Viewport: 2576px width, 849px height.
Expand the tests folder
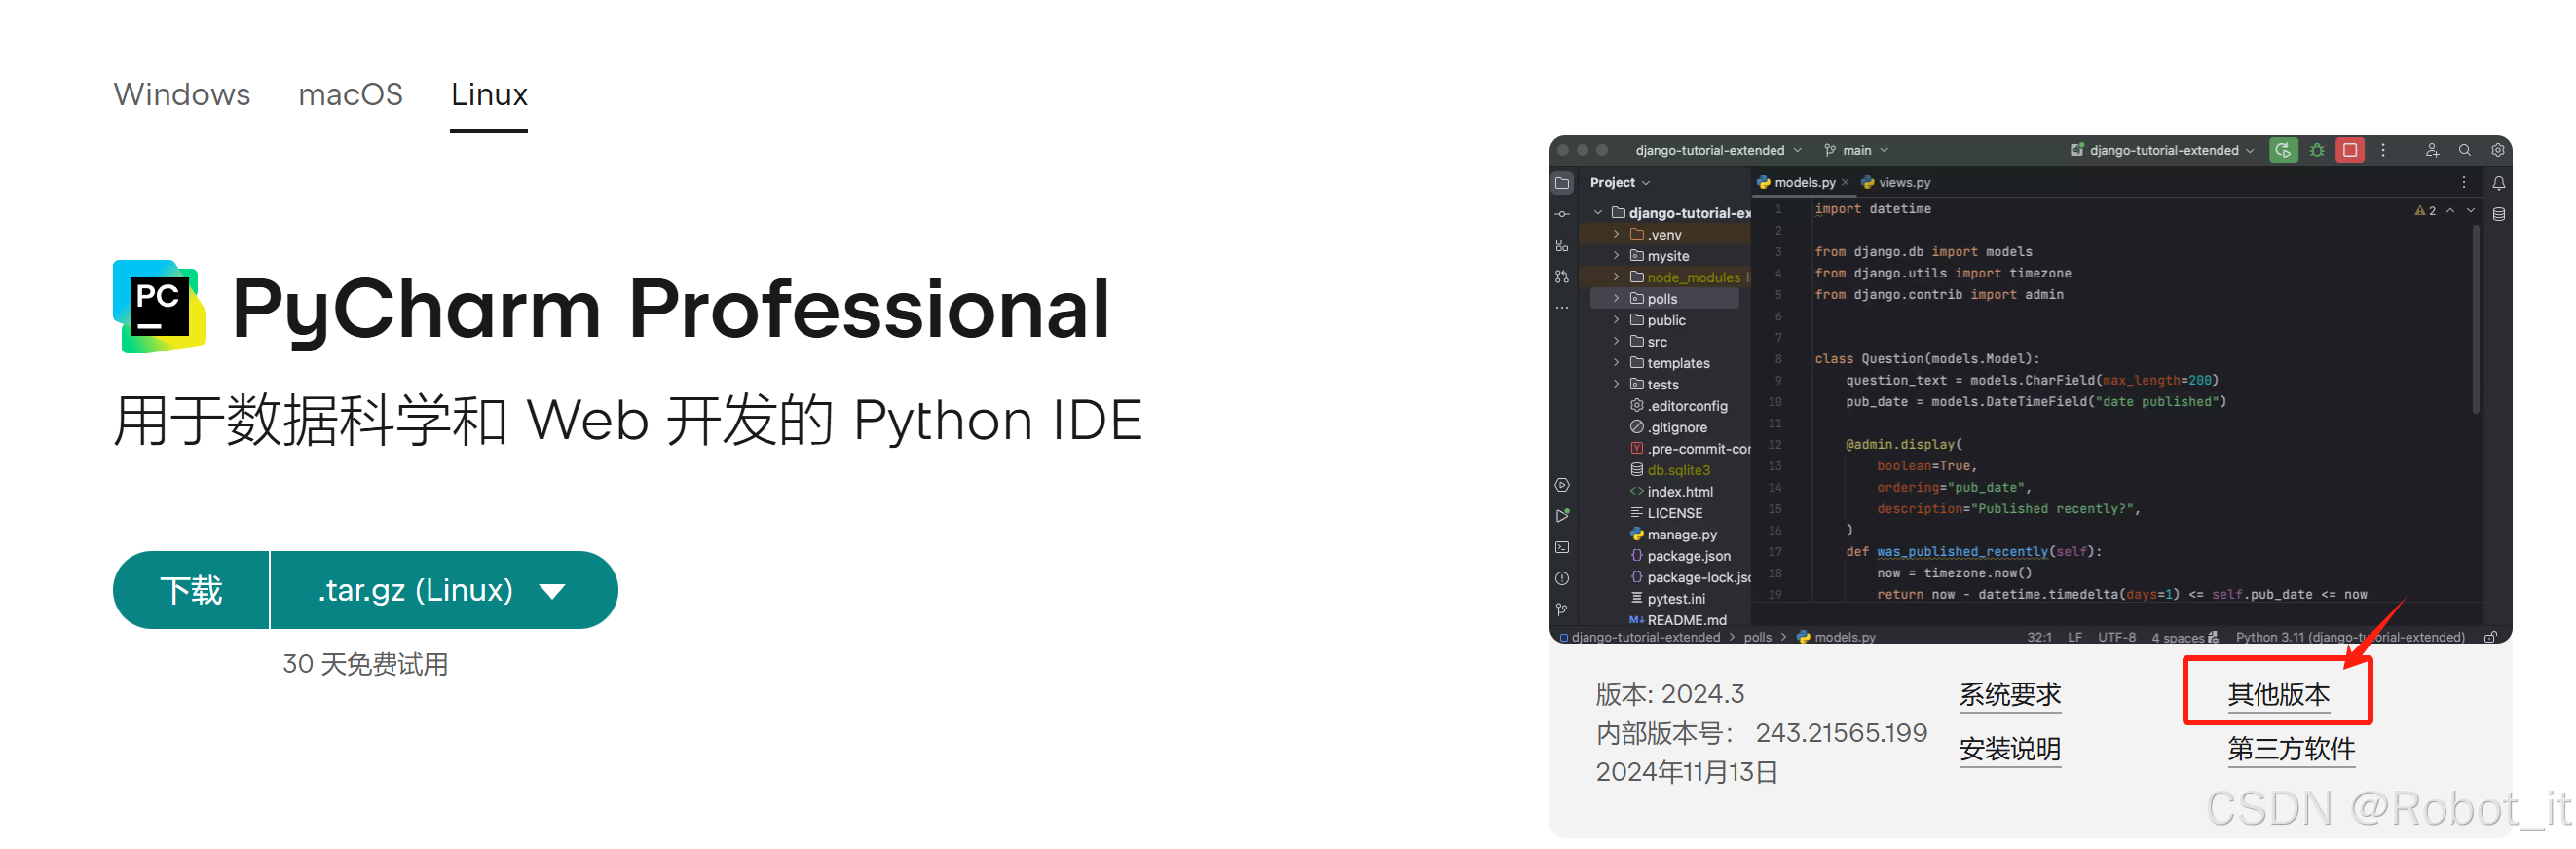(x=1616, y=385)
